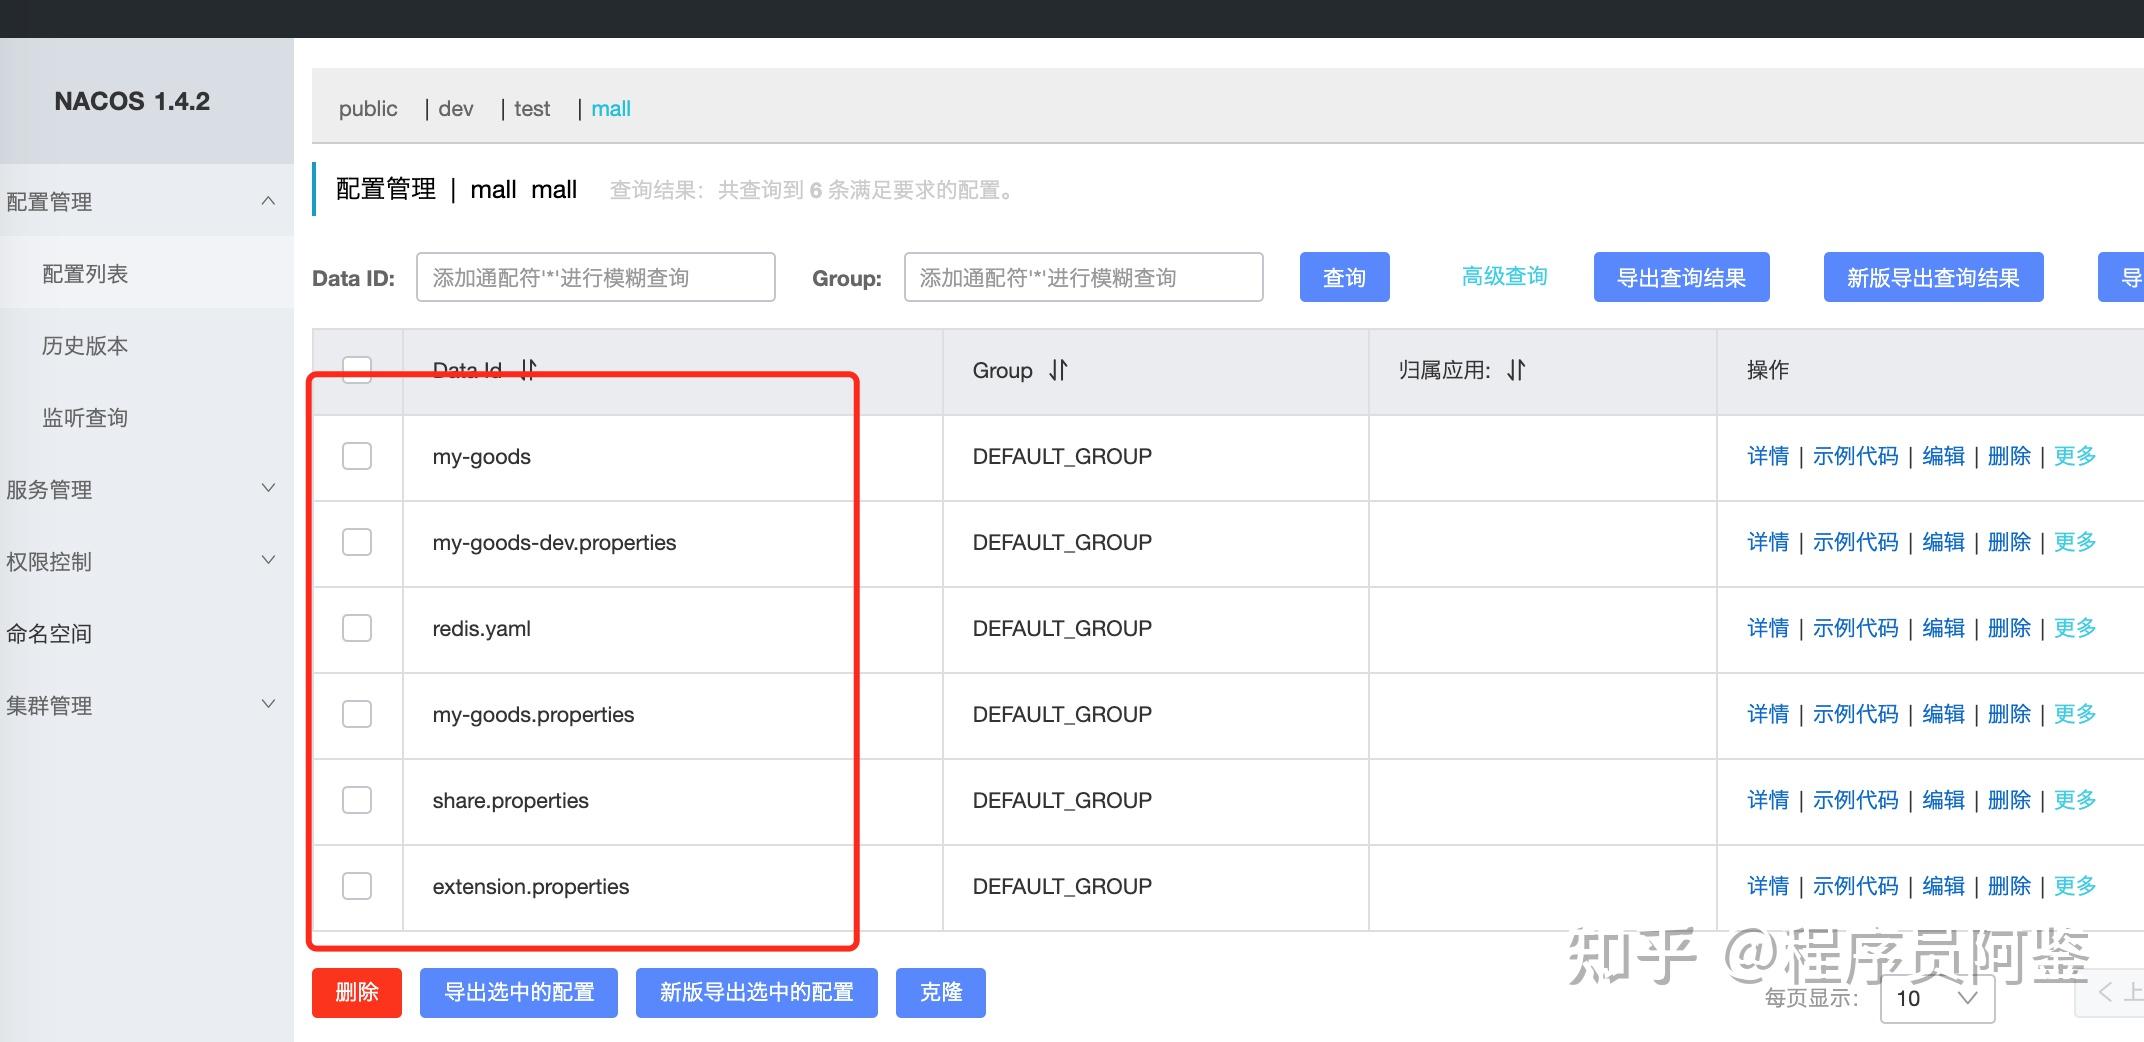This screenshot has width=2144, height=1042.
Task: Click 删除 for share.properties row
Action: click(x=2010, y=800)
